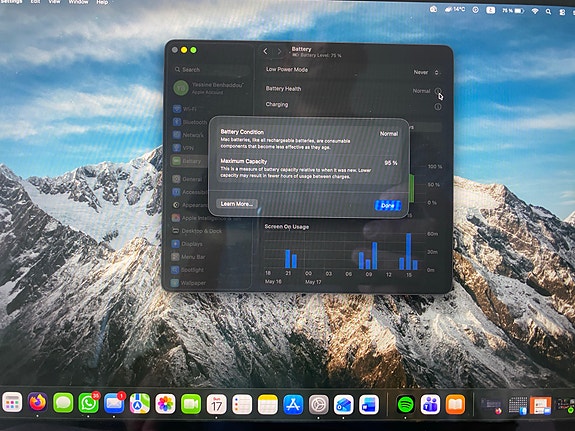Open the Help menu in the menu bar
This screenshot has height=431, width=575.
[102, 2]
